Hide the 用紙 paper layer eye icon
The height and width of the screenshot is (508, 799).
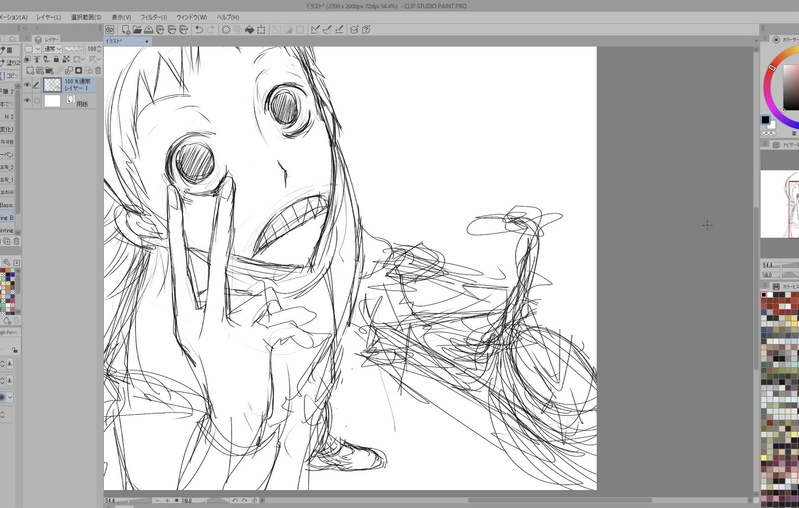(27, 100)
